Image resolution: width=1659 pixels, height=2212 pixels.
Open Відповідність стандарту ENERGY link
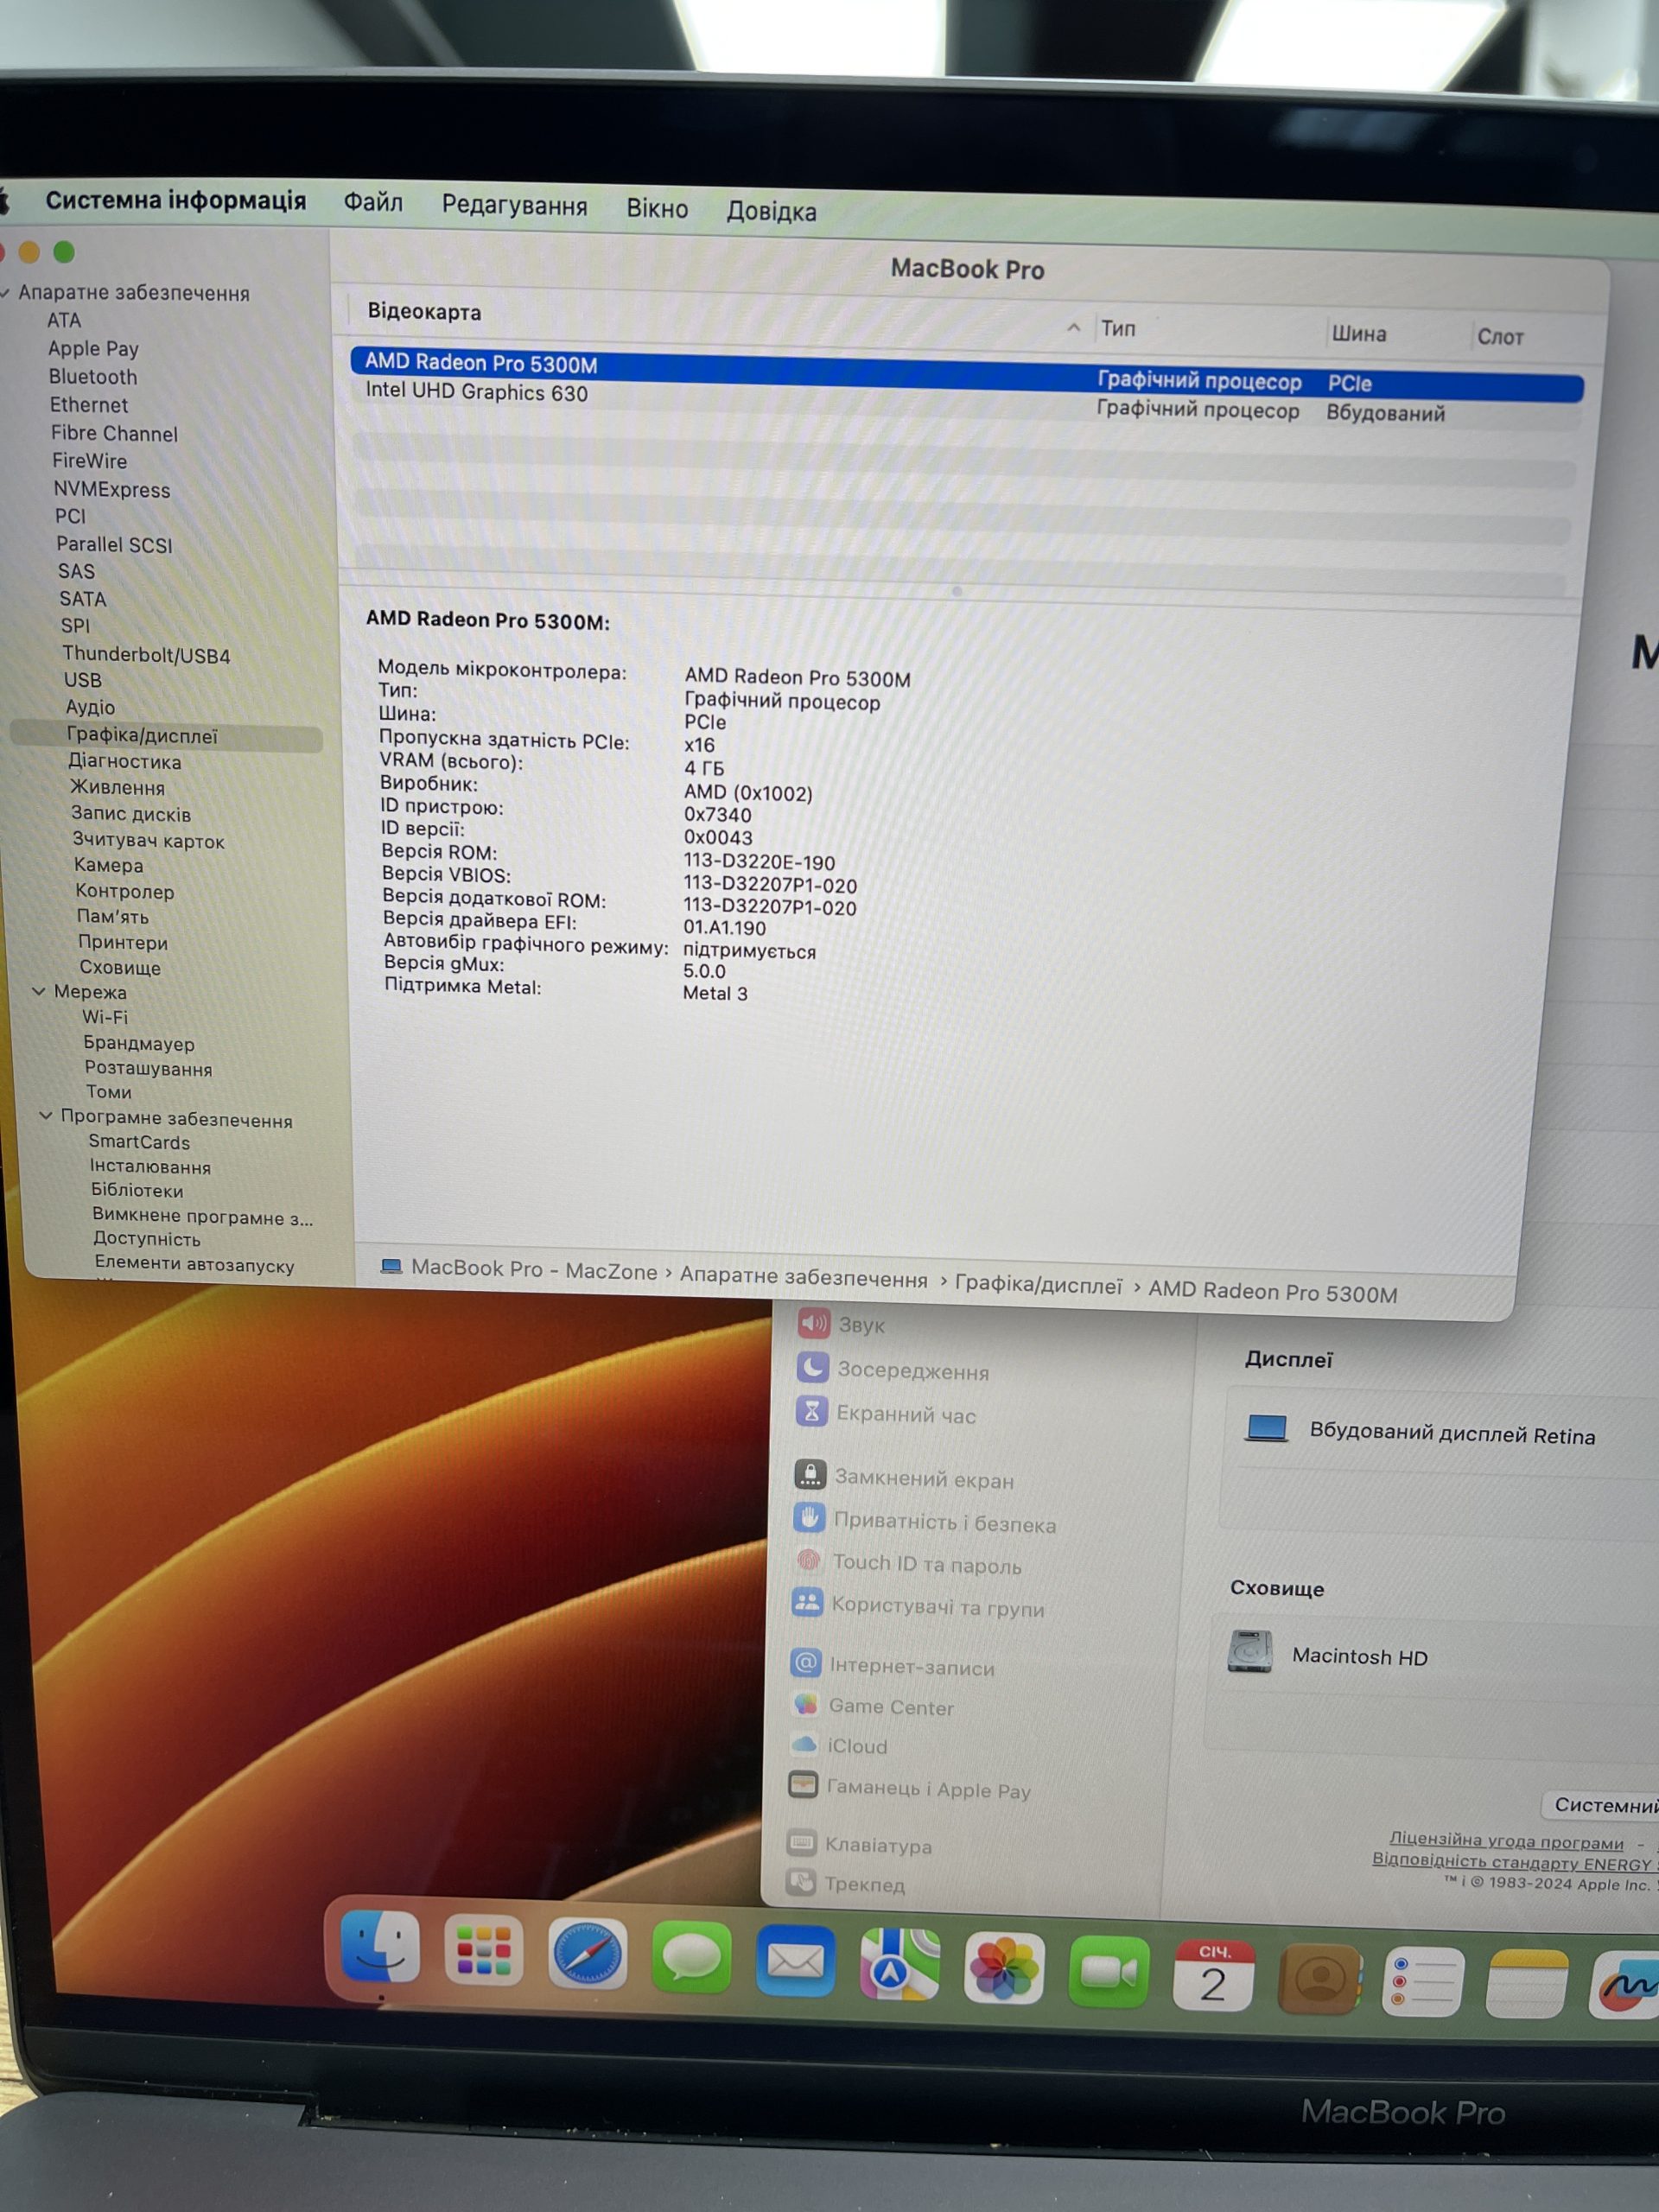point(1513,1863)
